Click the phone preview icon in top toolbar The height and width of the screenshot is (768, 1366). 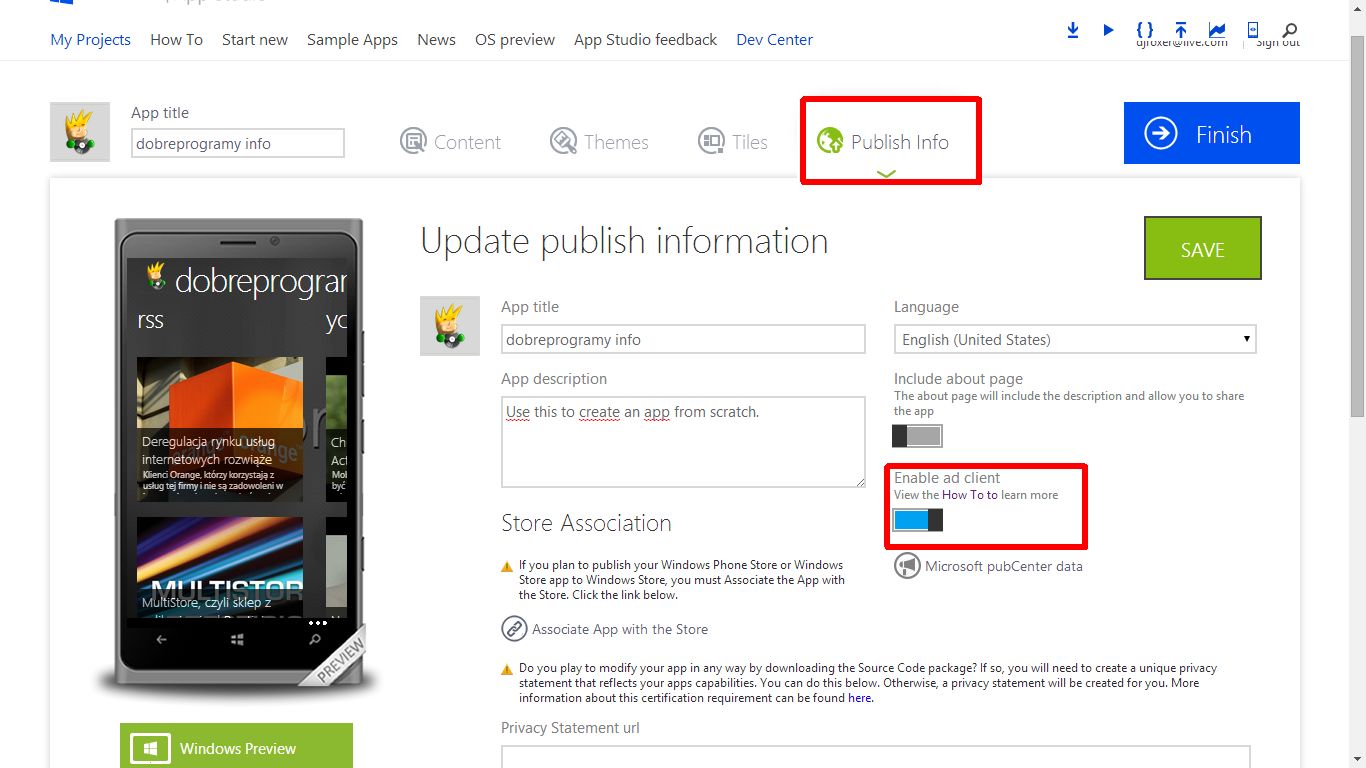(x=1253, y=30)
